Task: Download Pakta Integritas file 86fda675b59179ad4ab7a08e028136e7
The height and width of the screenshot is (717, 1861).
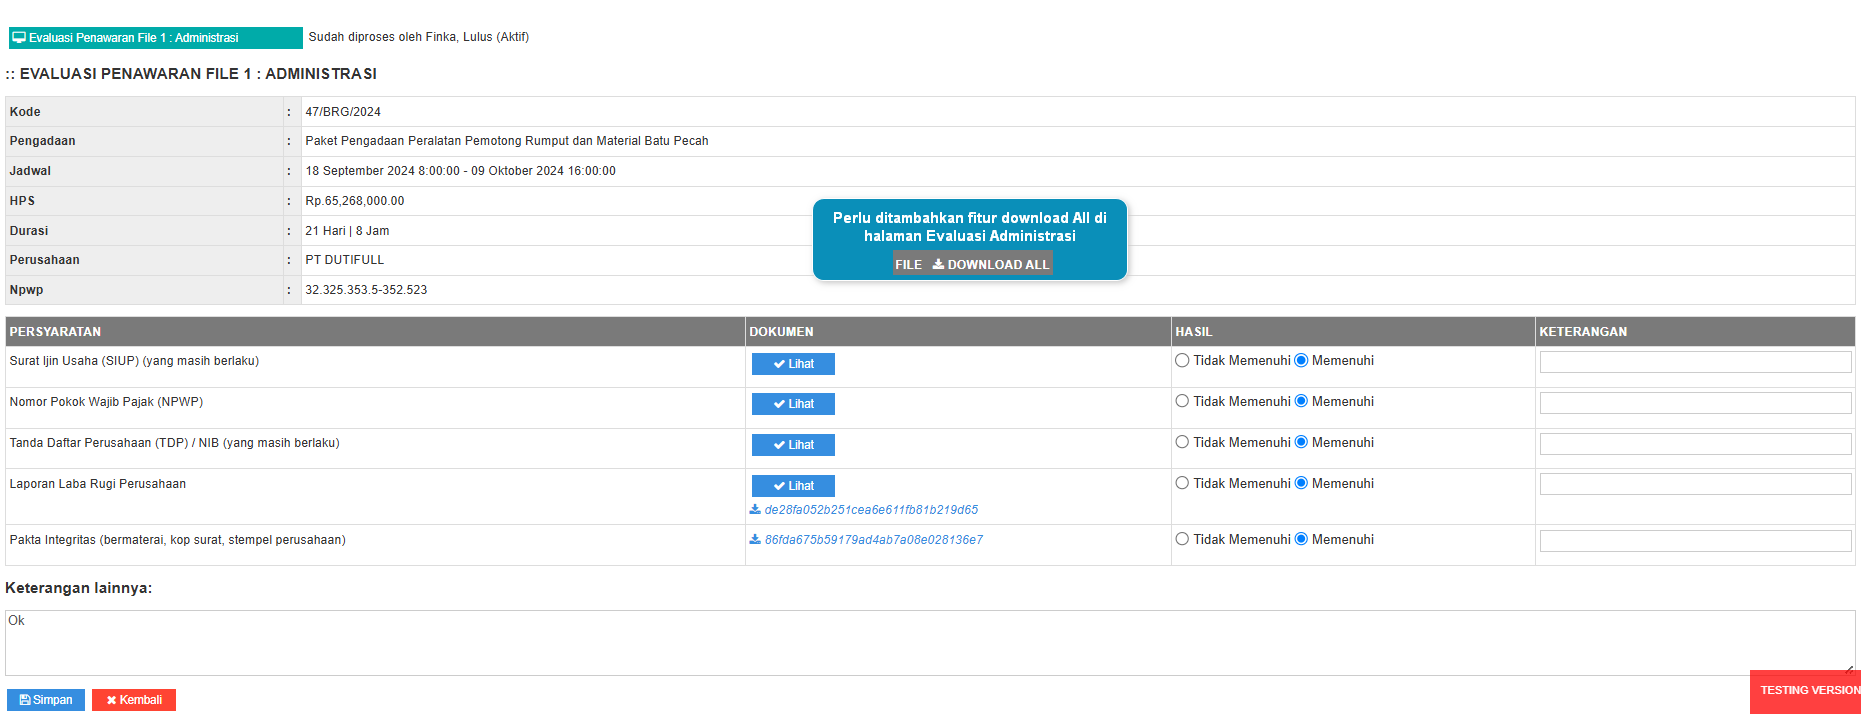Action: pyautogui.click(x=872, y=540)
